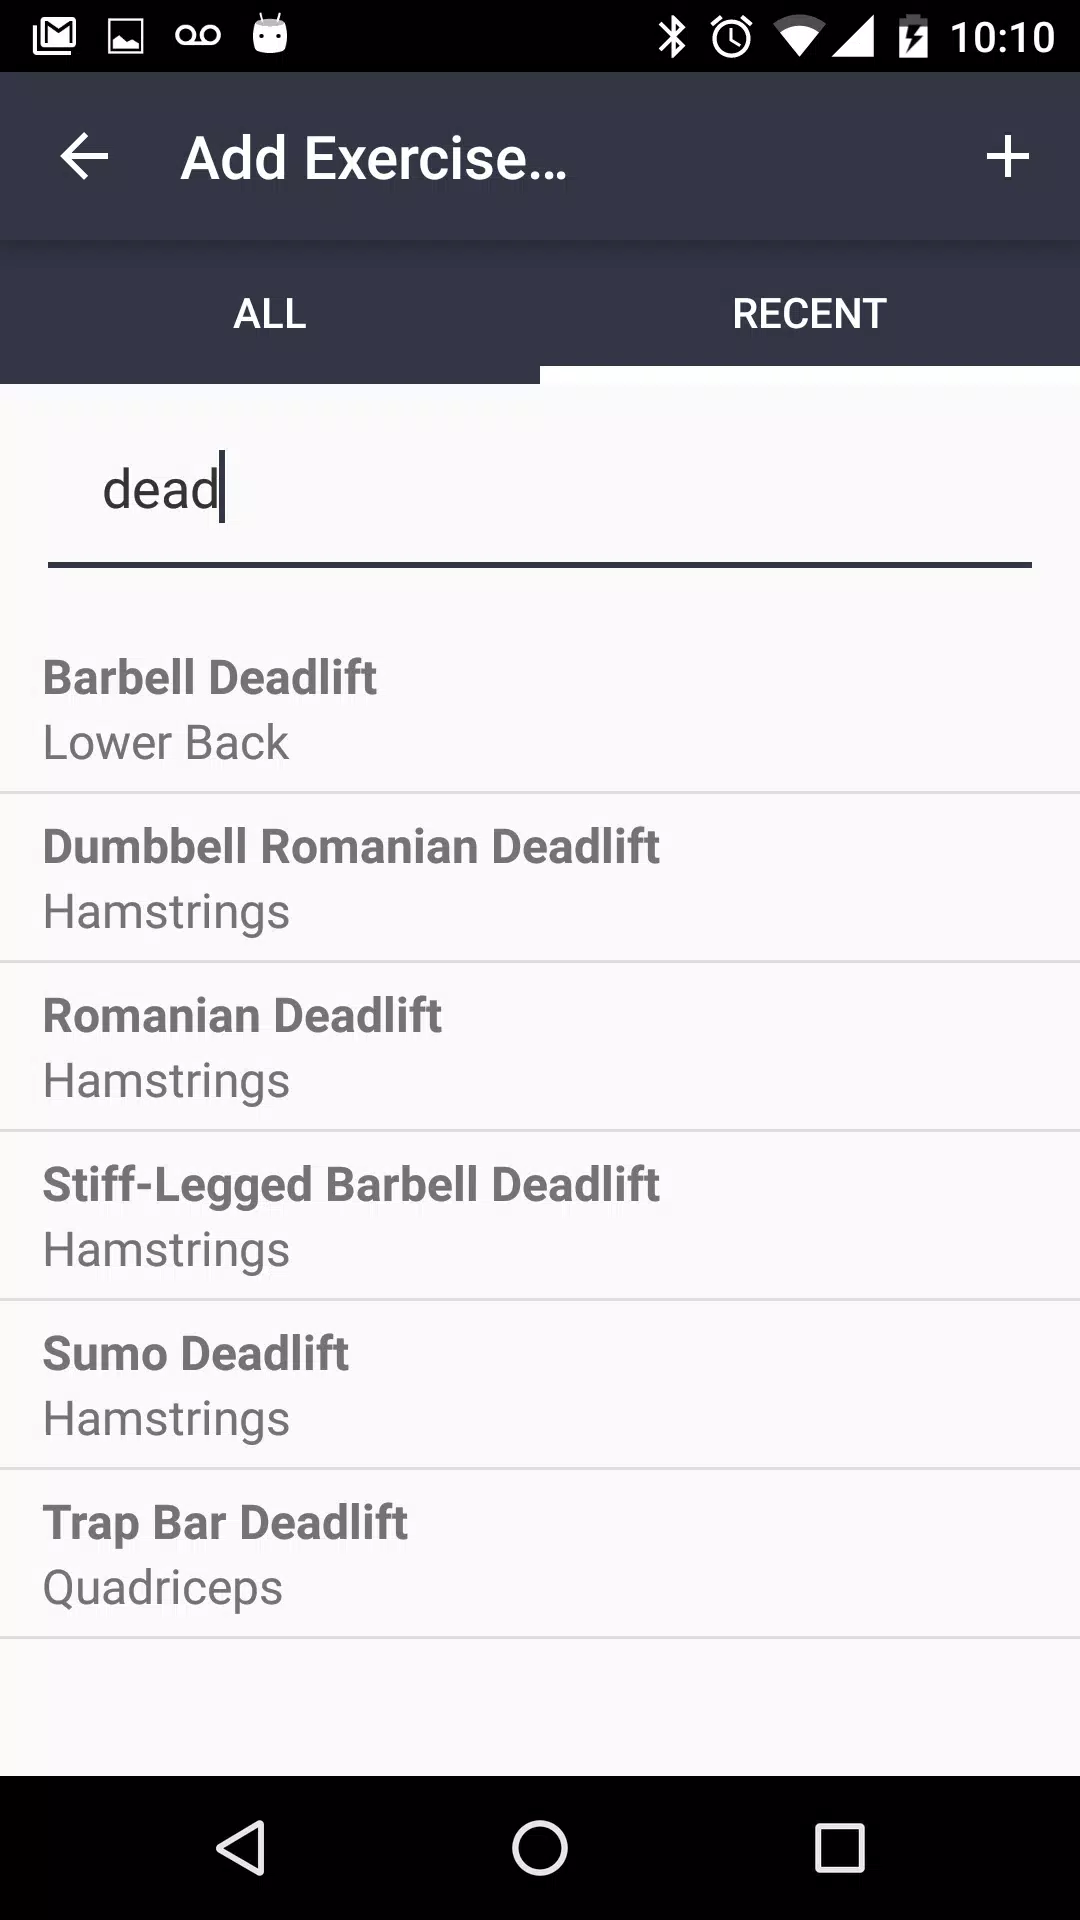Choose Trap Bar Deadlift entry
Screen dimensions: 1080x1920
540,1554
